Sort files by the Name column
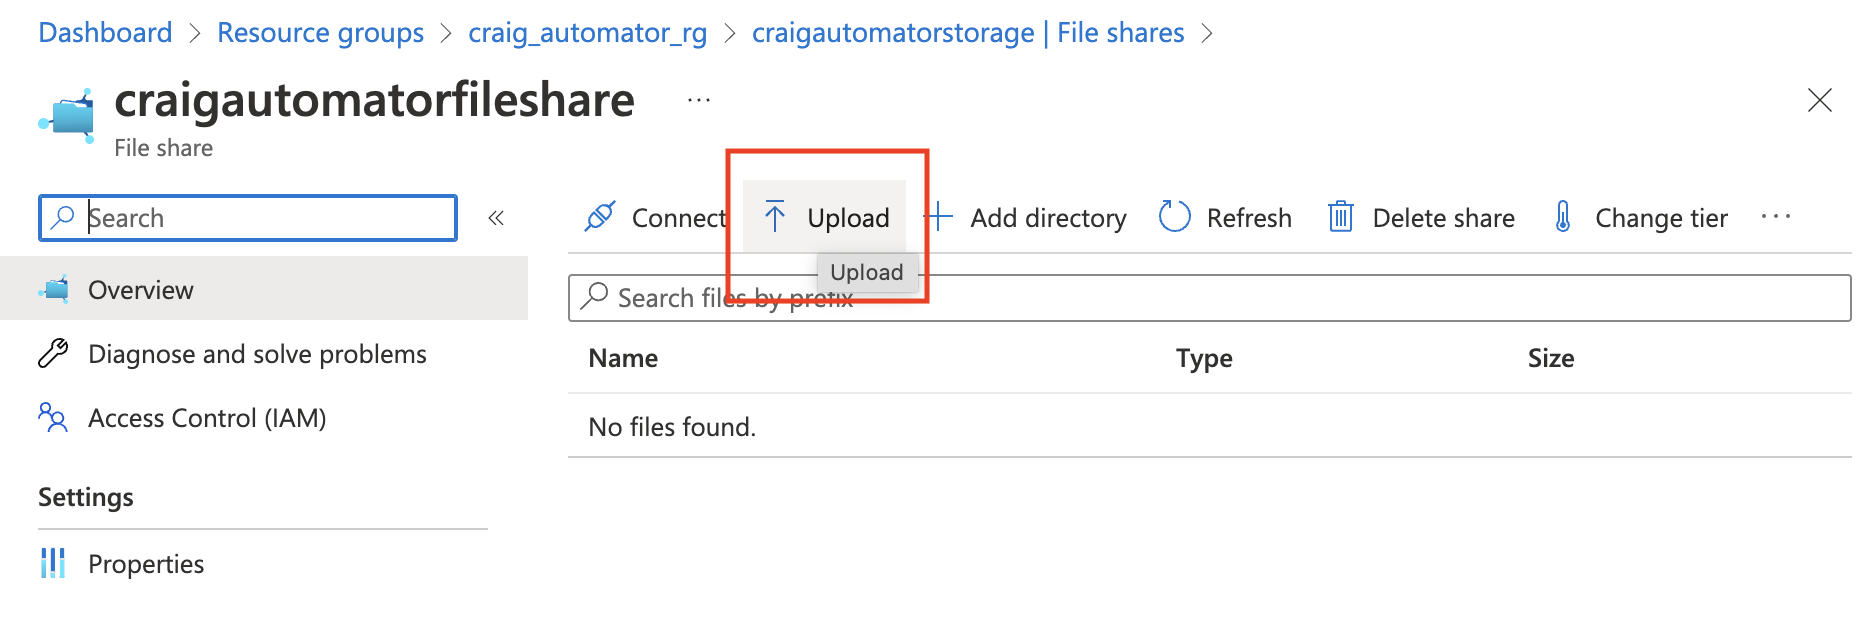The height and width of the screenshot is (622, 1876). [x=623, y=358]
